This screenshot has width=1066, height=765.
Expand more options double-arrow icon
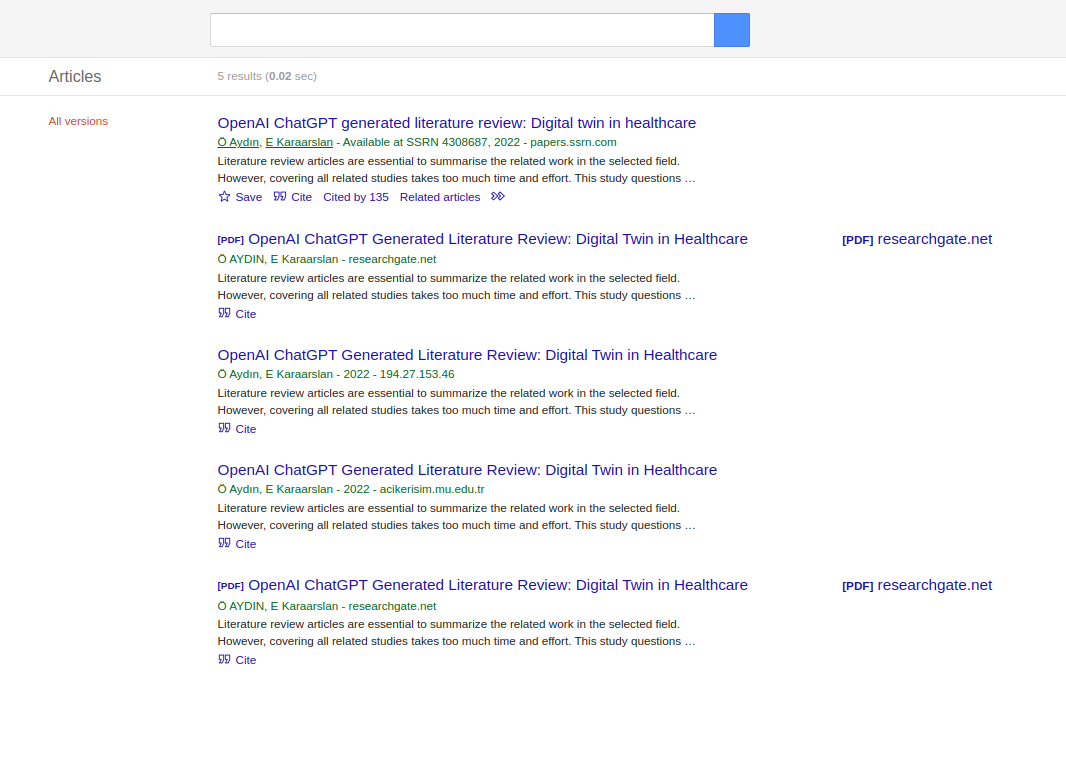(x=498, y=197)
